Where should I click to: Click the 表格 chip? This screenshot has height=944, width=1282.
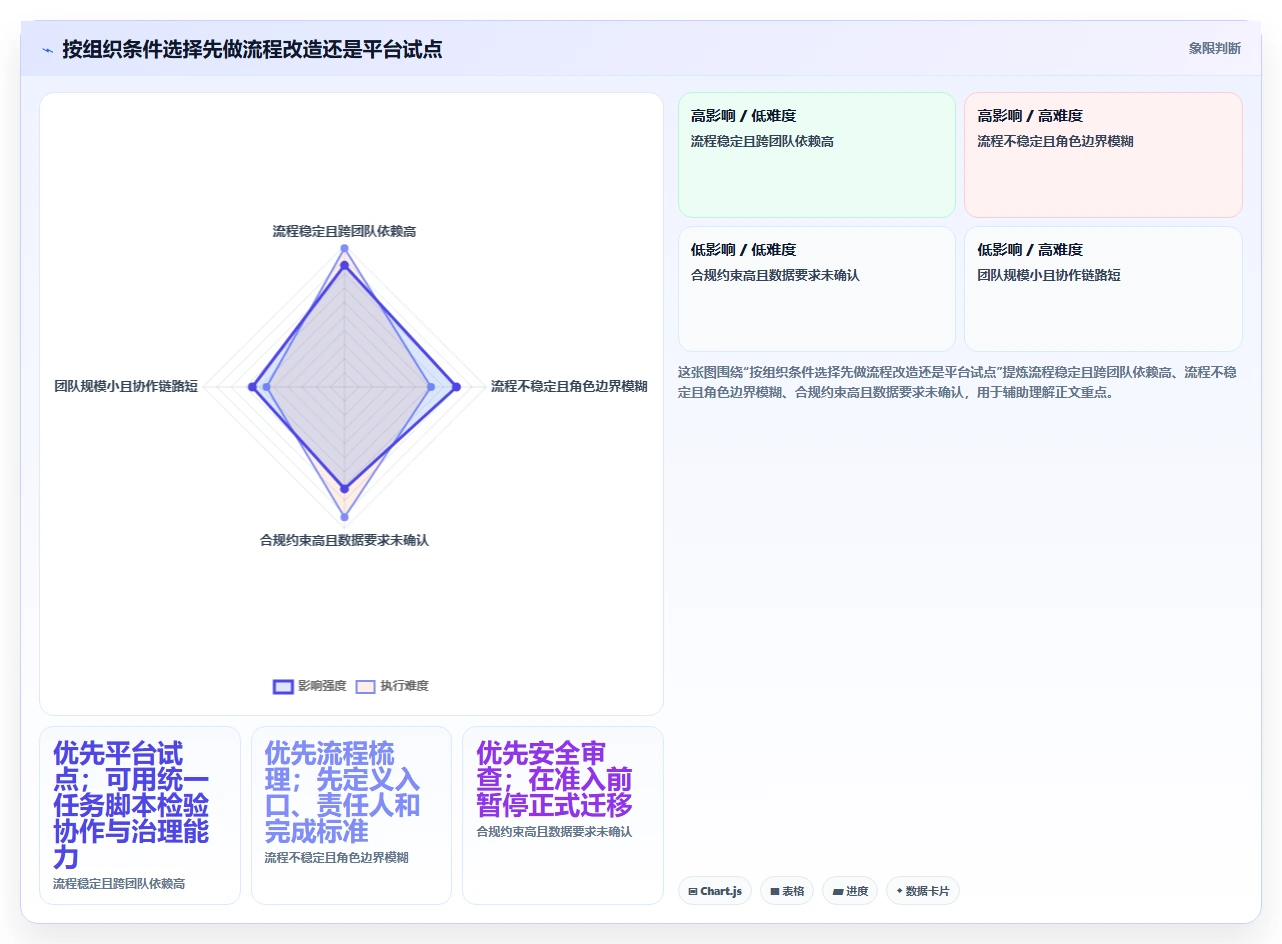[x=787, y=891]
